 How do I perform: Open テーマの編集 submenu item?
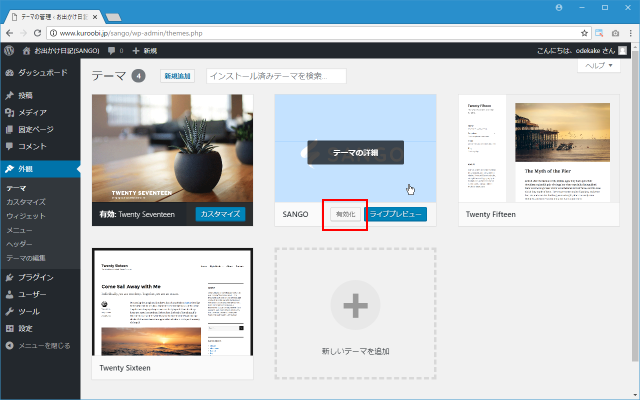pos(26,258)
